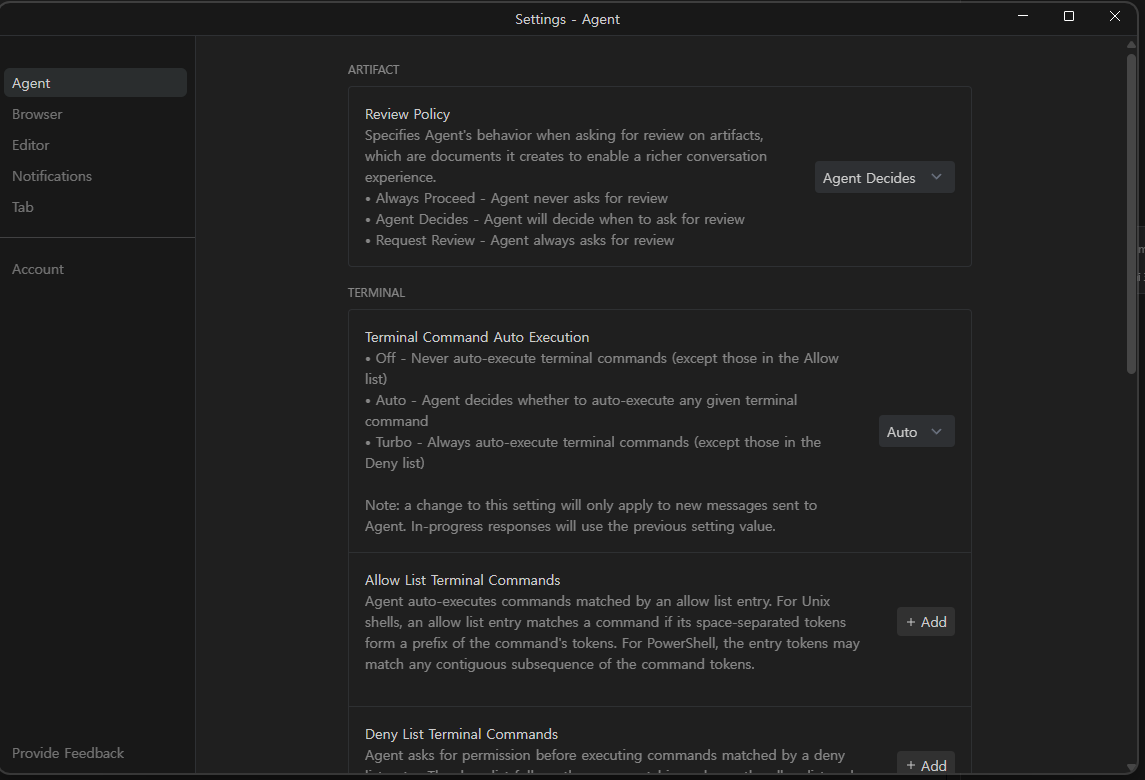Image resolution: width=1145 pixels, height=780 pixels.
Task: Maximize the Settings window
Action: coord(1069,16)
